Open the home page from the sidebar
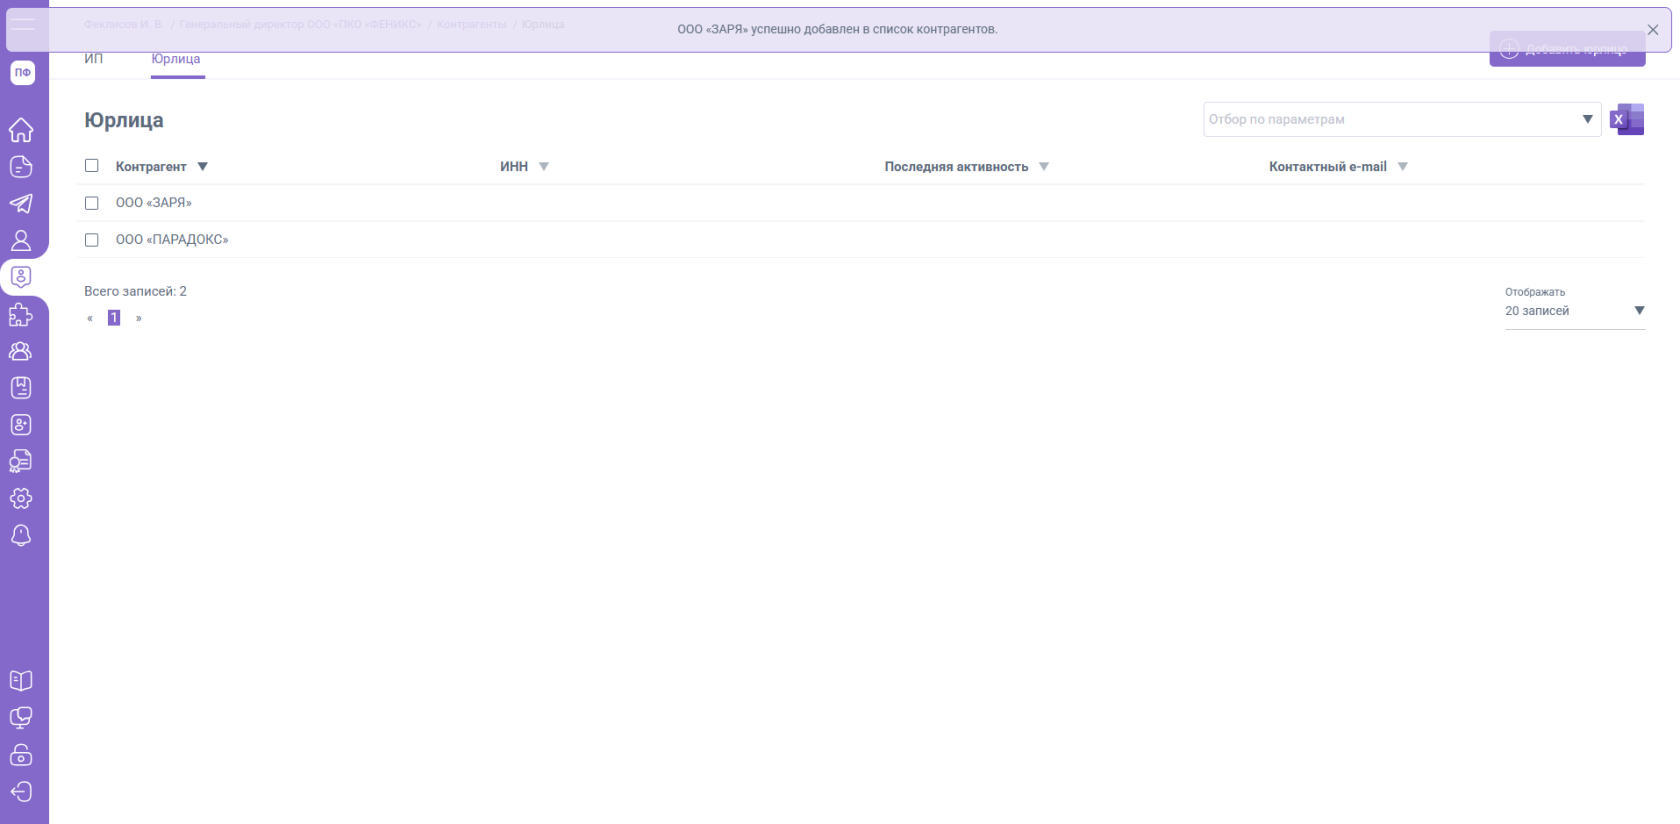Image resolution: width=1680 pixels, height=824 pixels. 21,130
